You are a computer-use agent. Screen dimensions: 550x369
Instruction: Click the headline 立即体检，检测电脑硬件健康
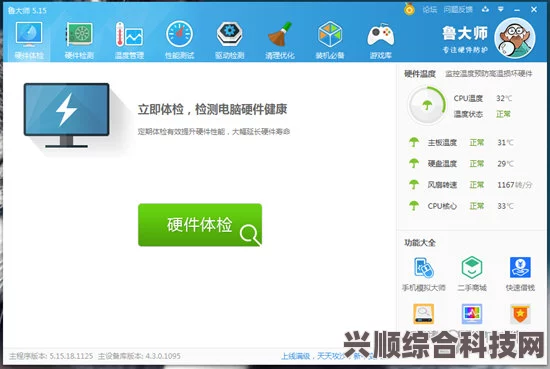(212, 109)
